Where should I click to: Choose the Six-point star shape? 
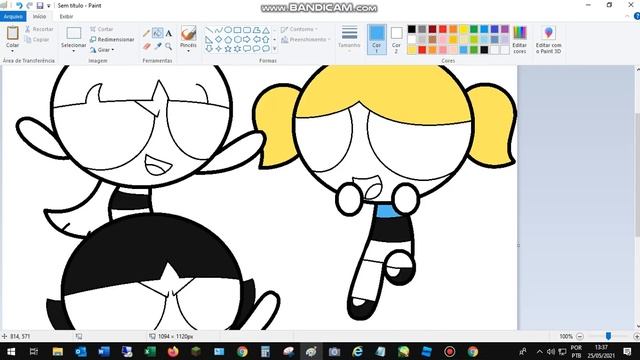pos(238,49)
